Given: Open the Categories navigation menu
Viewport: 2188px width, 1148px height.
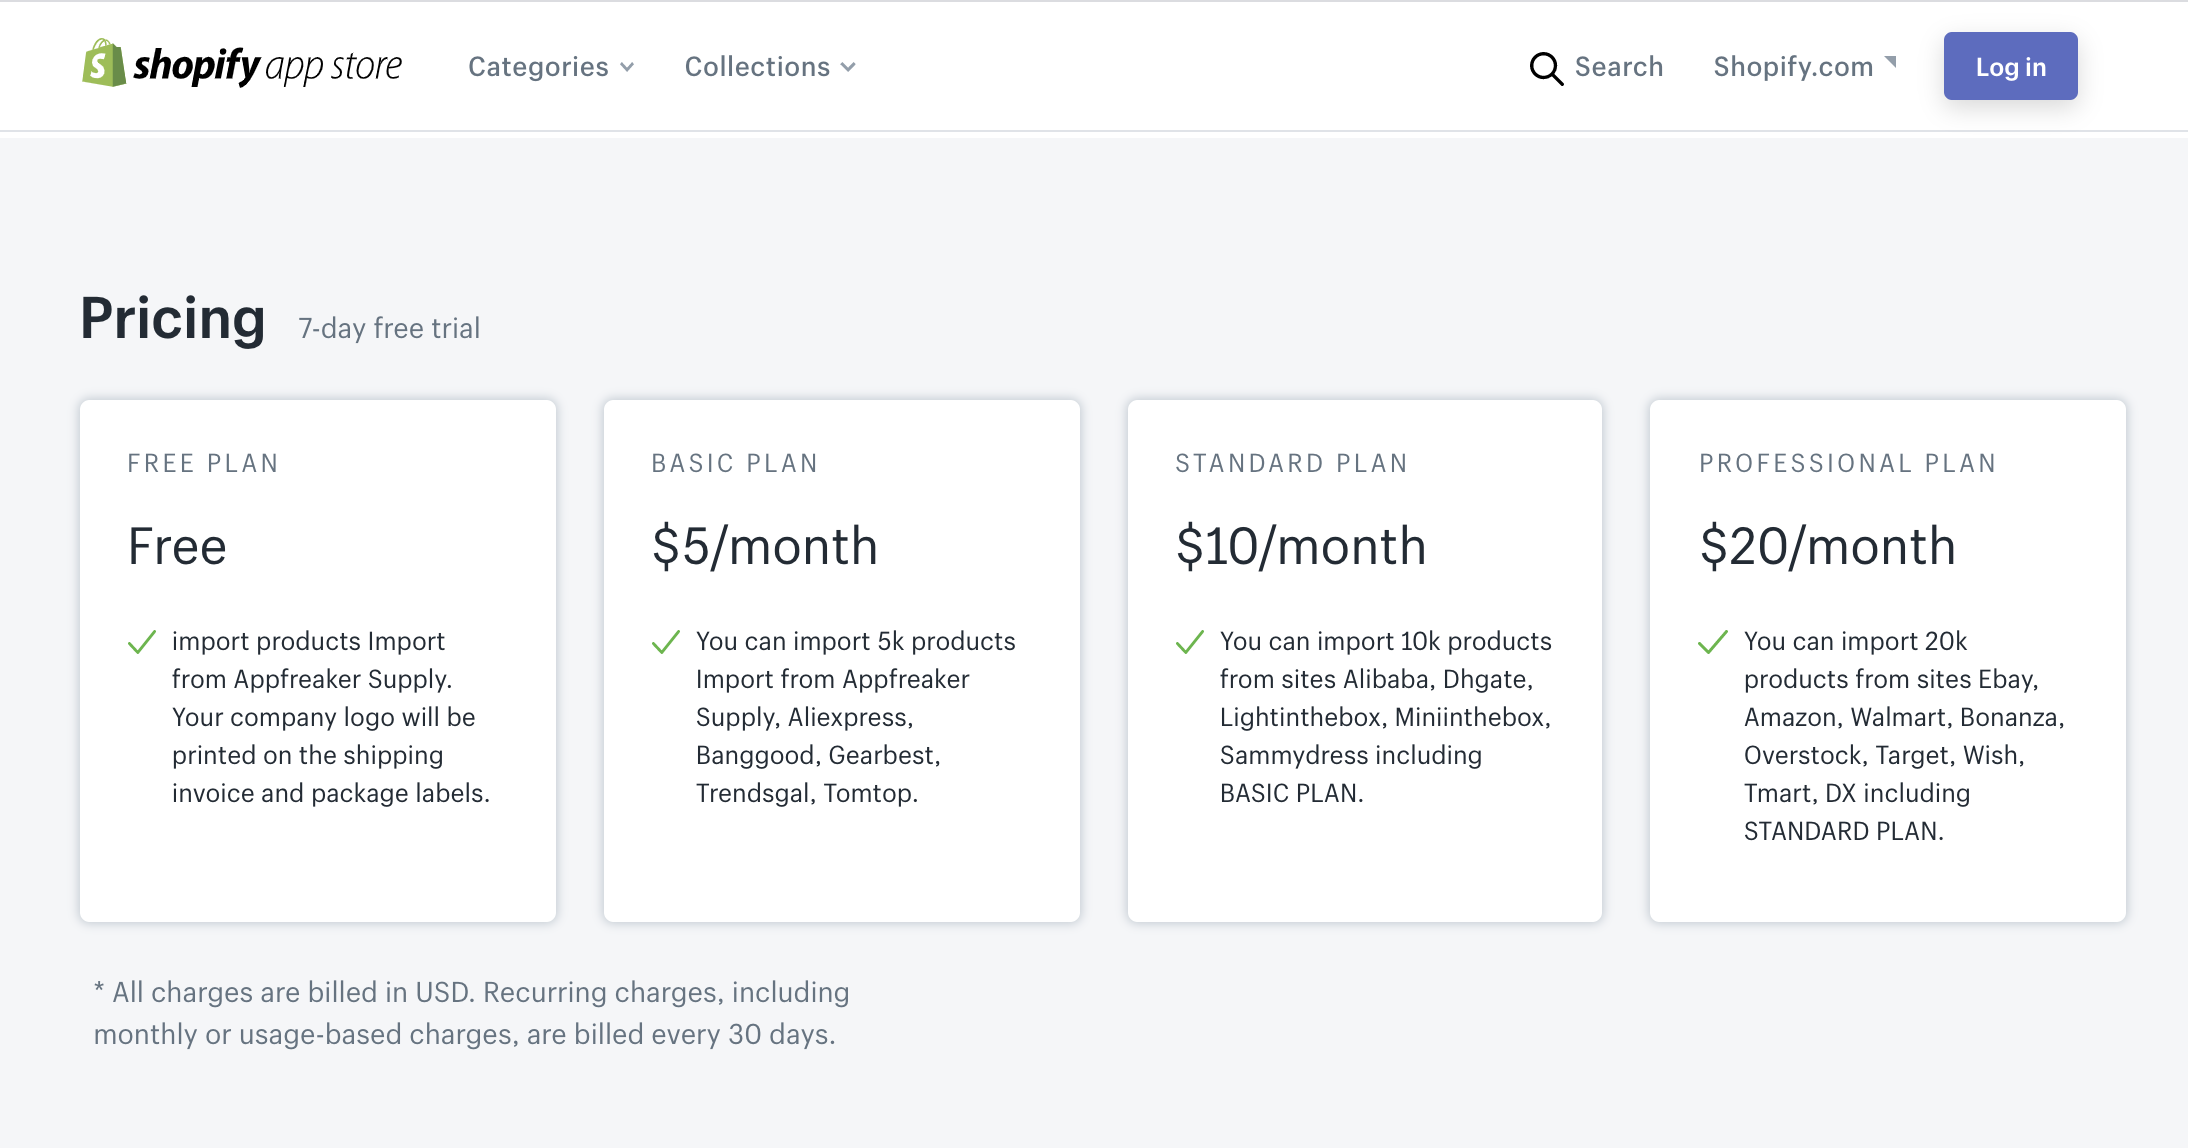Looking at the screenshot, I should [538, 67].
